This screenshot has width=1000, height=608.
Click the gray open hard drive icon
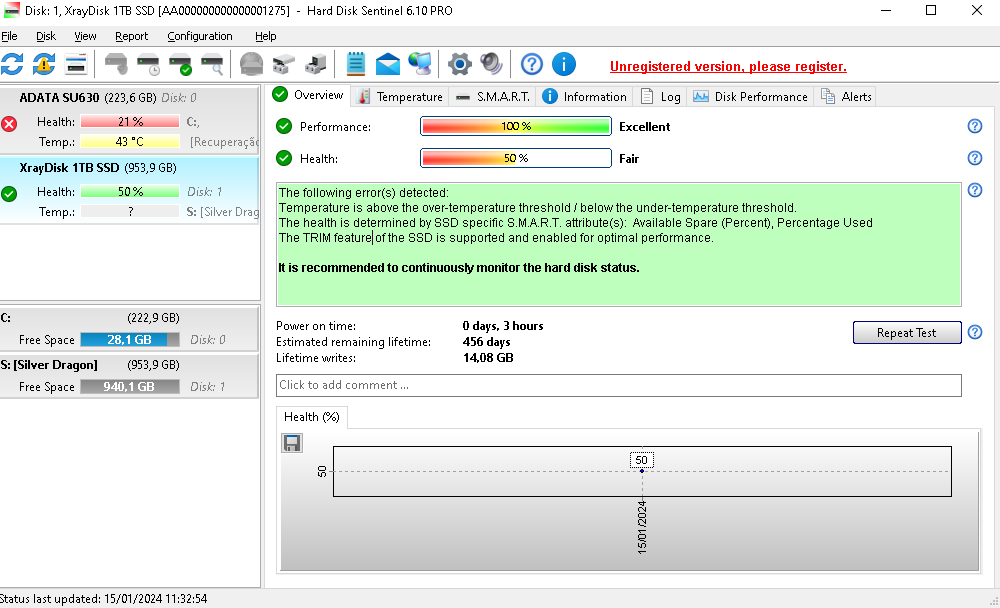coord(251,64)
